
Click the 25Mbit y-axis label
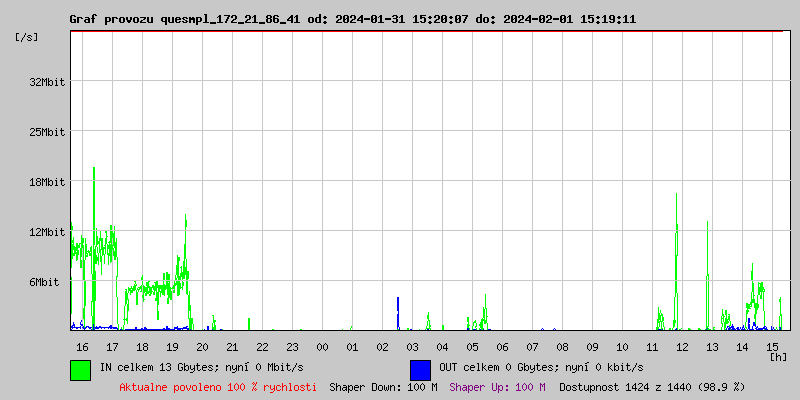click(x=47, y=132)
